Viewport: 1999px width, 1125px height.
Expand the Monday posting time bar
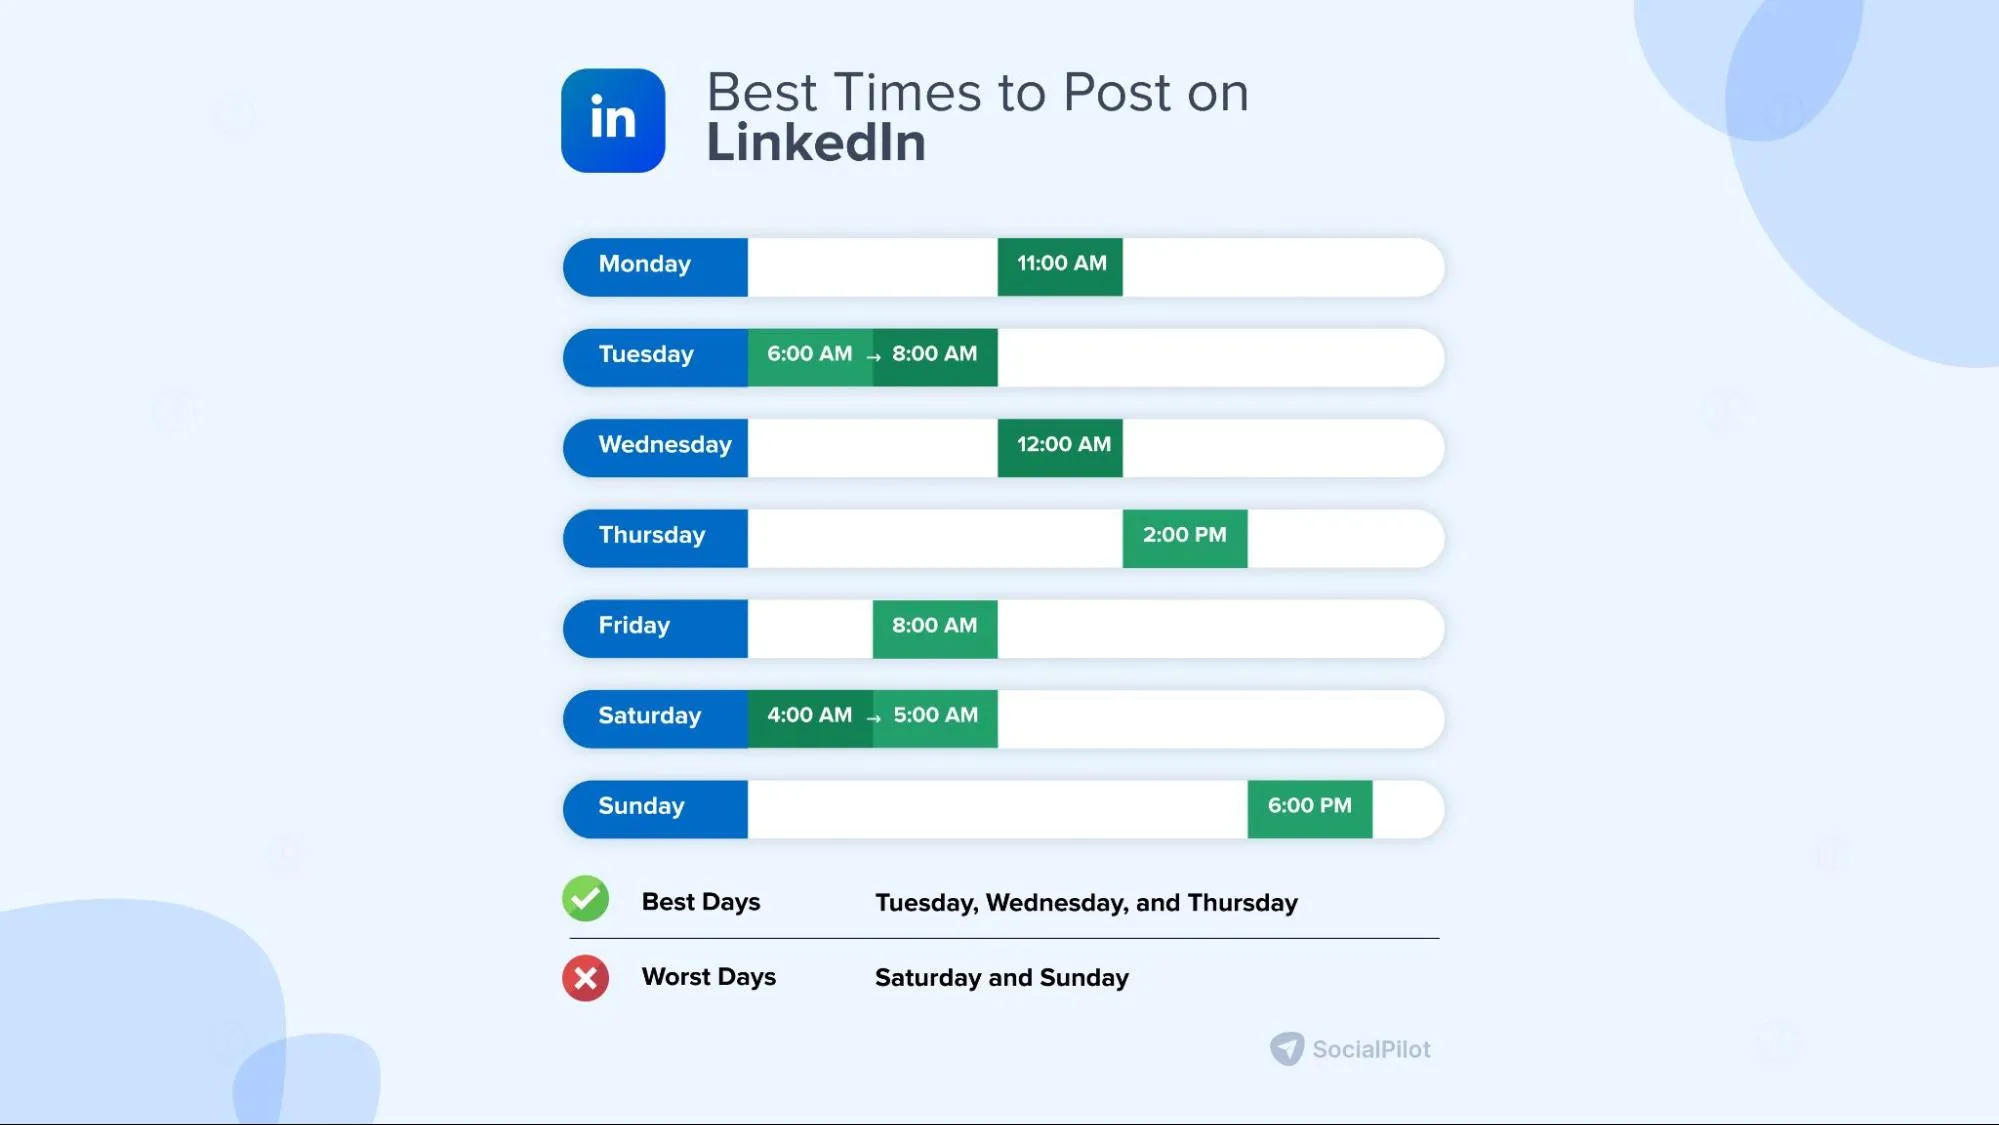[x=1061, y=264]
